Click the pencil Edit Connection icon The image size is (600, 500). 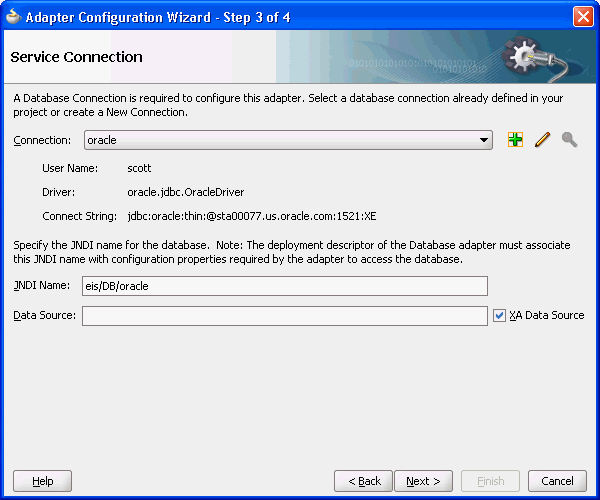click(543, 140)
